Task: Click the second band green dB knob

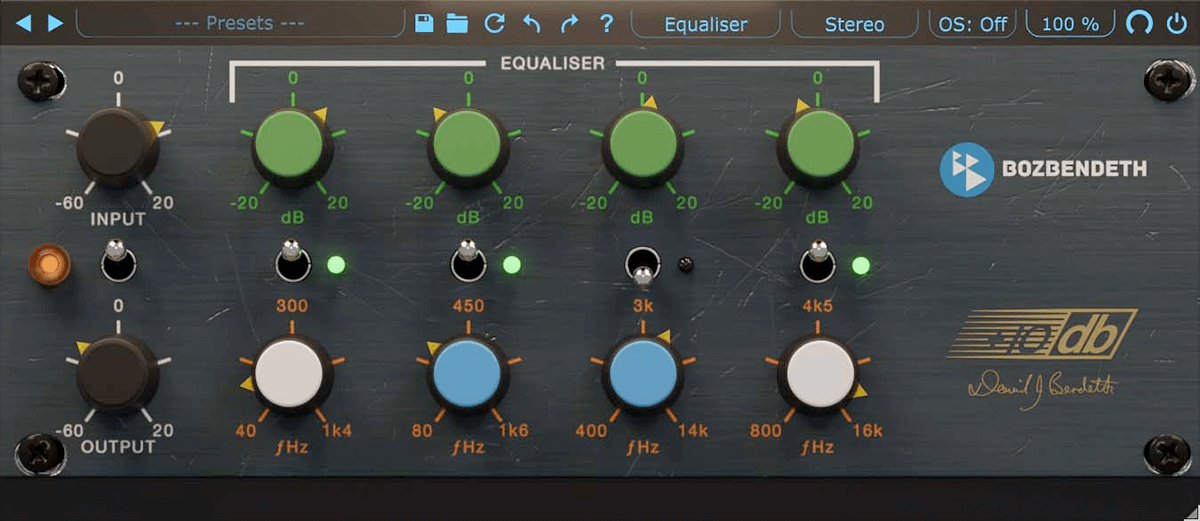Action: pyautogui.click(x=468, y=147)
